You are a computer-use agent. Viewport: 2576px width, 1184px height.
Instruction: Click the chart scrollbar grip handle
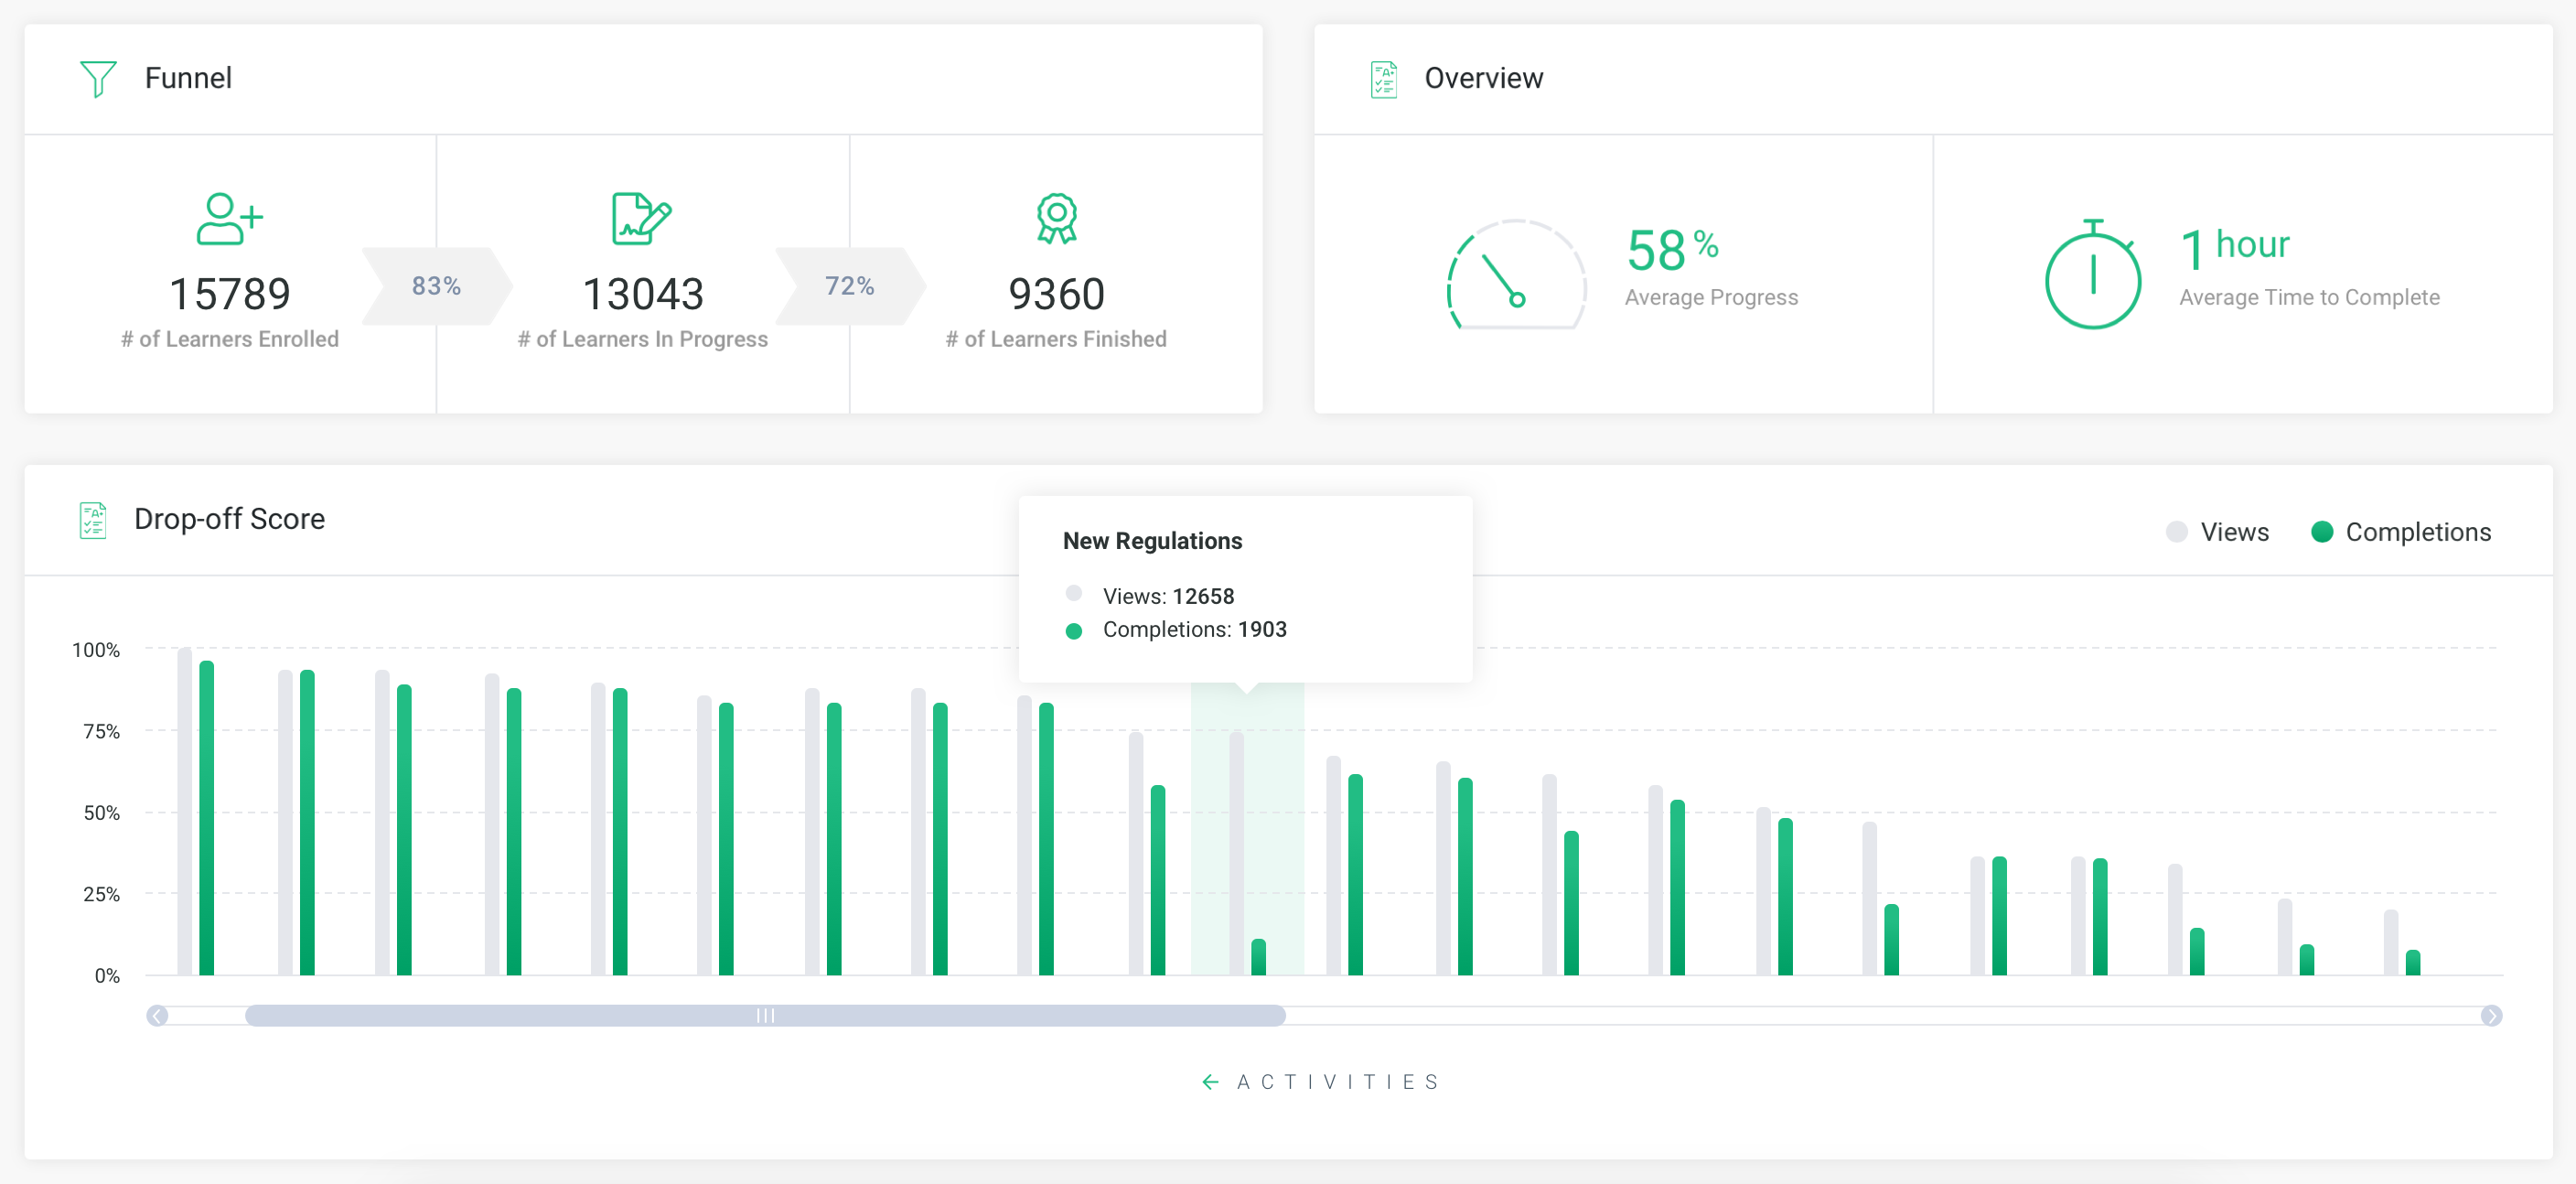tap(765, 1016)
